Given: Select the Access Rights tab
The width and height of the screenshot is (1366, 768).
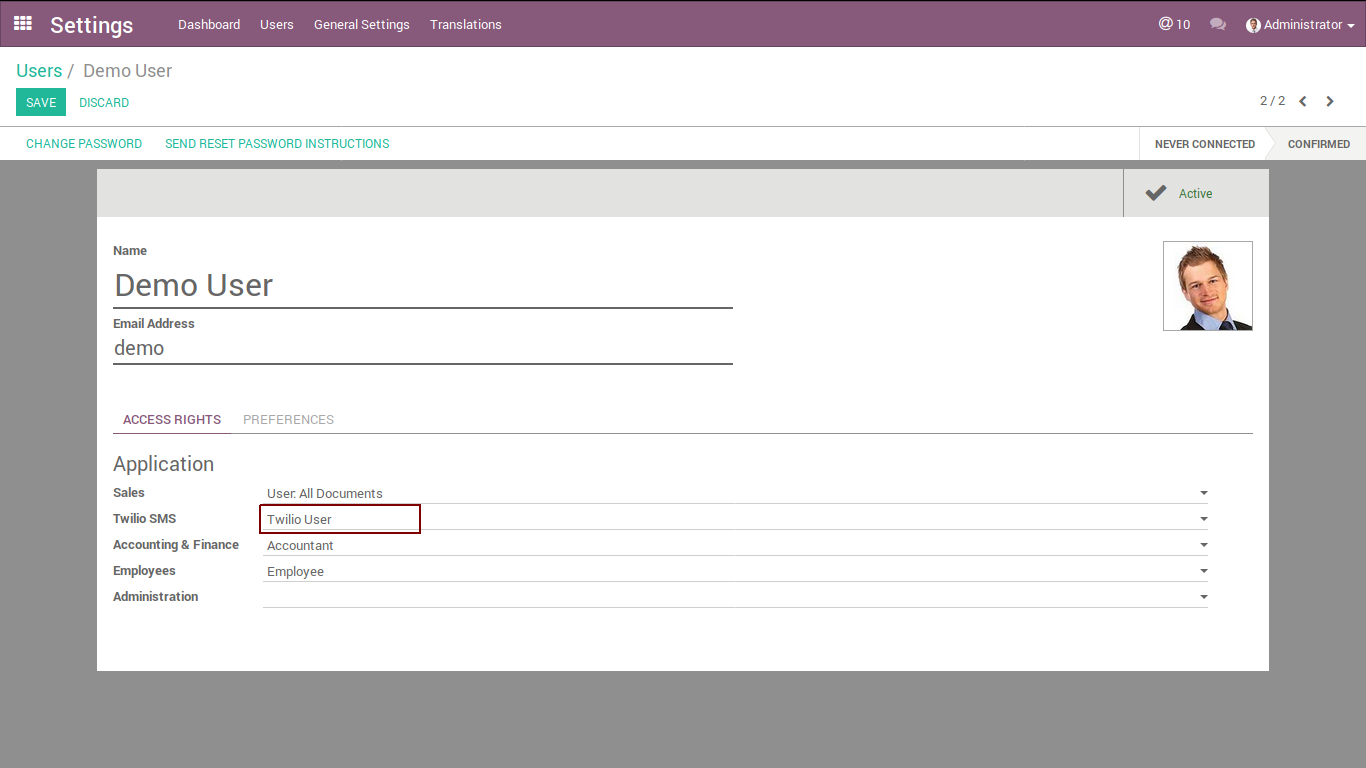Looking at the screenshot, I should pyautogui.click(x=172, y=419).
